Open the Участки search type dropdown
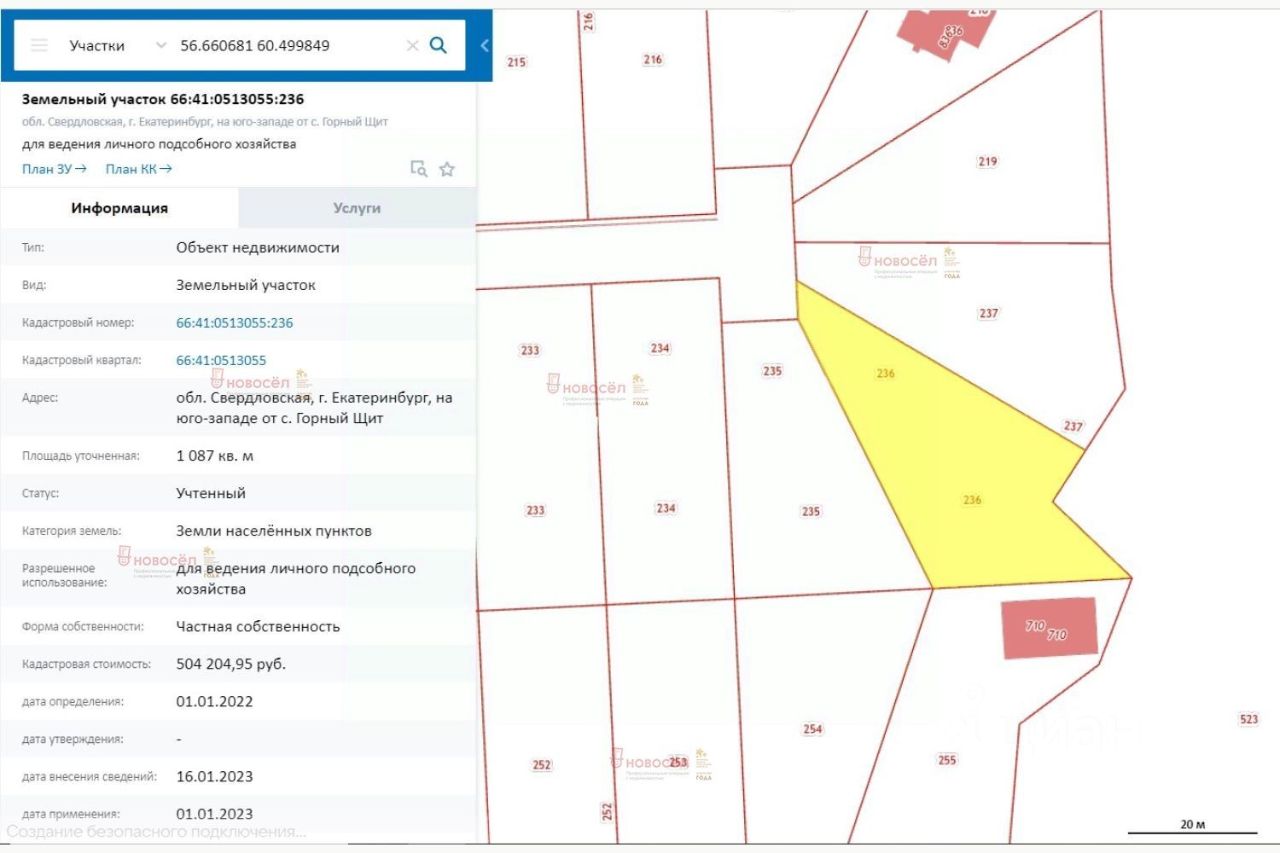 click(116, 45)
